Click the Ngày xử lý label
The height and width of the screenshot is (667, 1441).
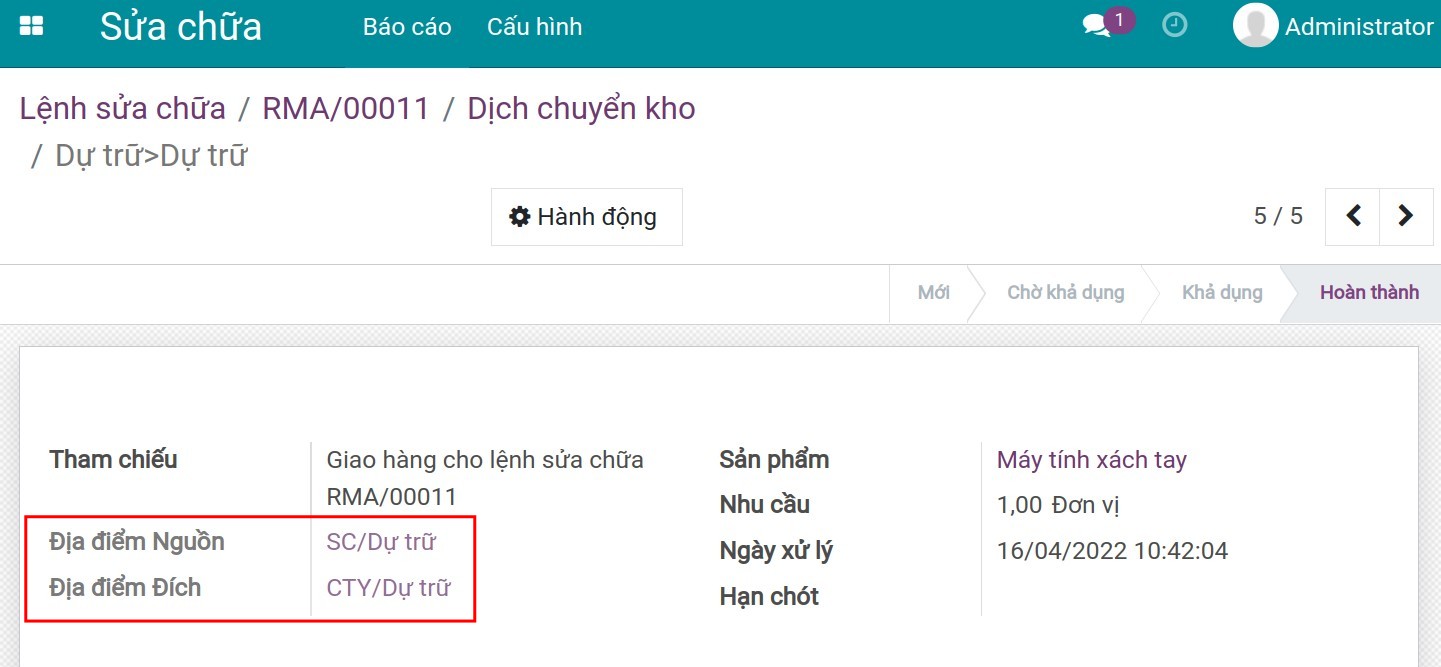776,551
